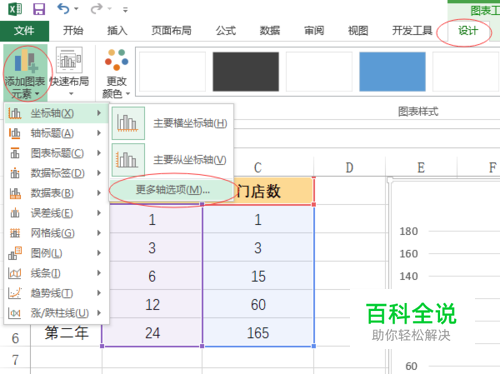Select the dark gray chart style thumbnail

pyautogui.click(x=246, y=72)
